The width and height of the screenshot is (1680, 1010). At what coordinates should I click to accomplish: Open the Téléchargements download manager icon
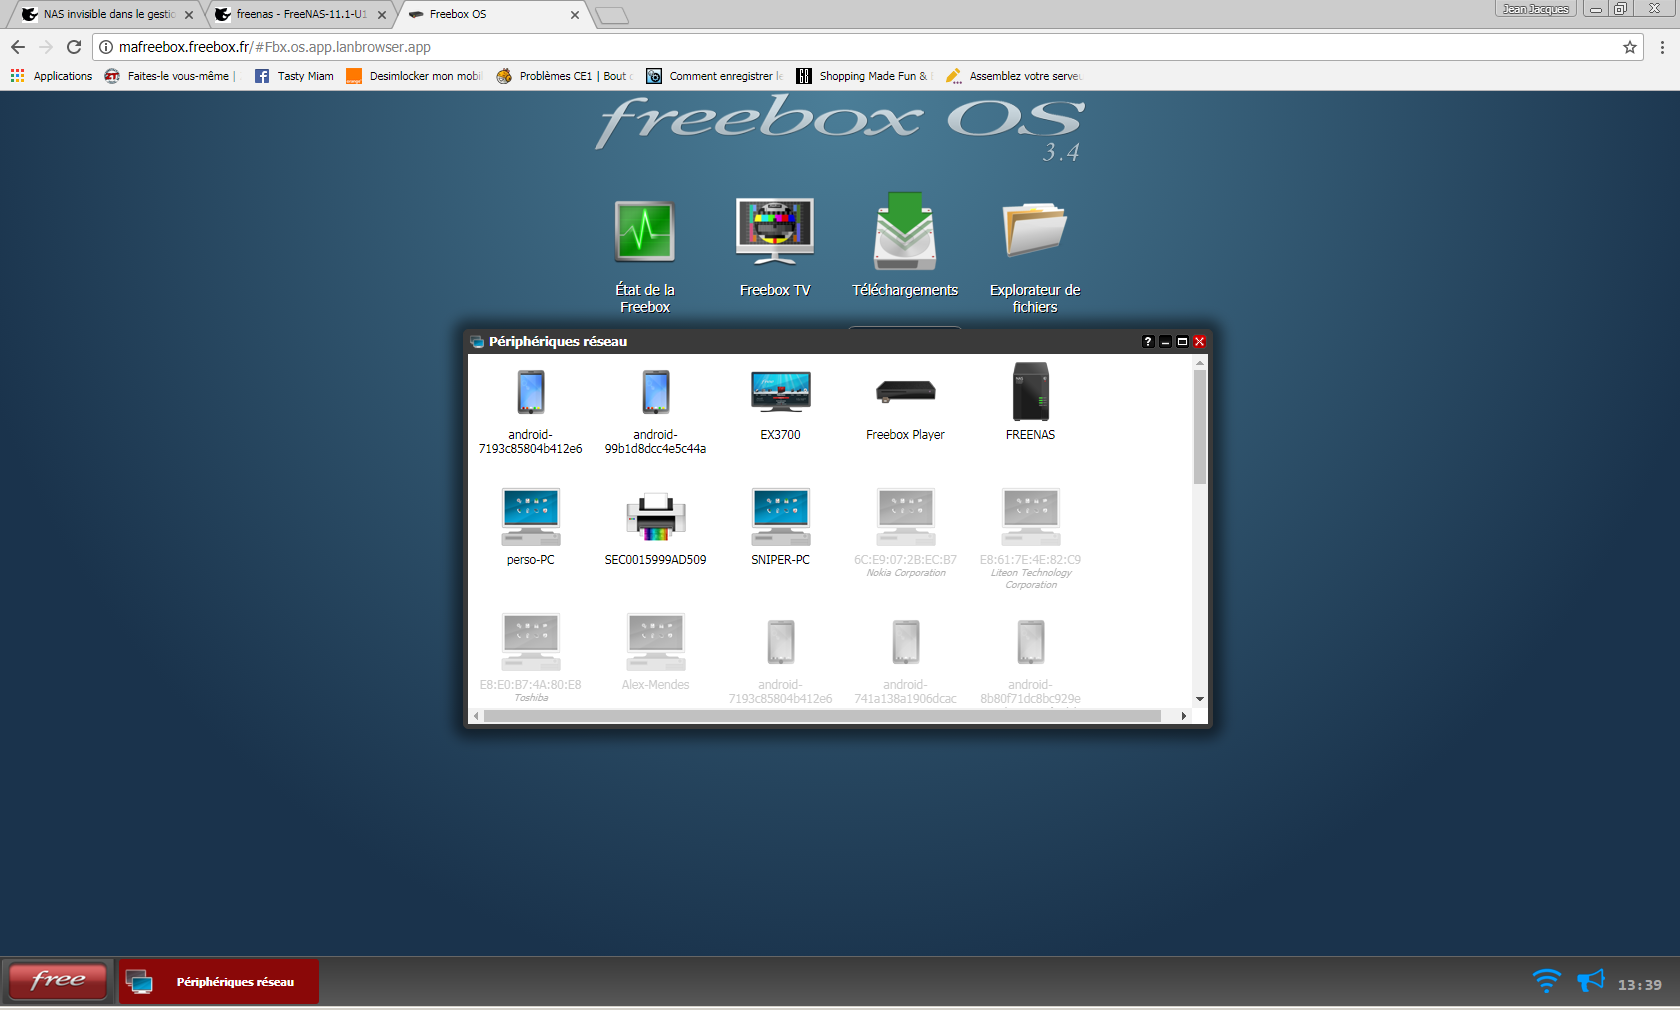(x=905, y=231)
